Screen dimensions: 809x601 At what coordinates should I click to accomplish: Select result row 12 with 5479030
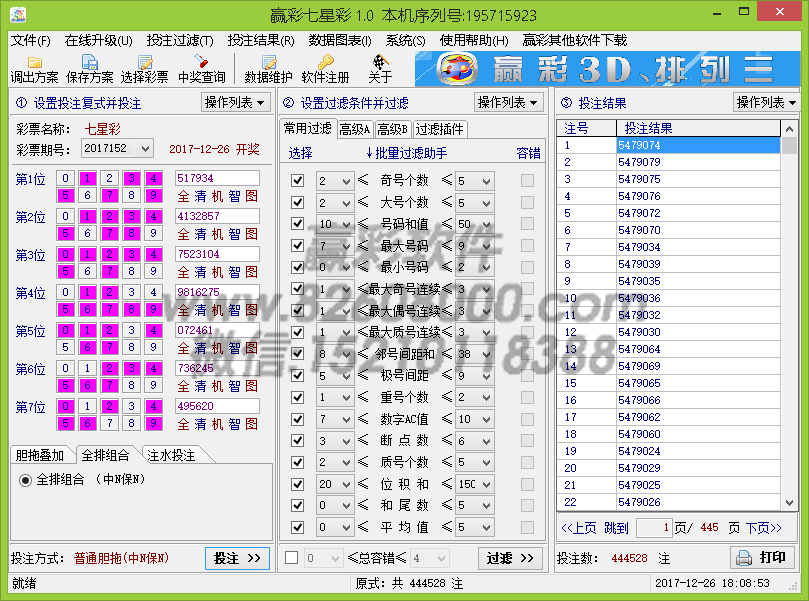669,332
